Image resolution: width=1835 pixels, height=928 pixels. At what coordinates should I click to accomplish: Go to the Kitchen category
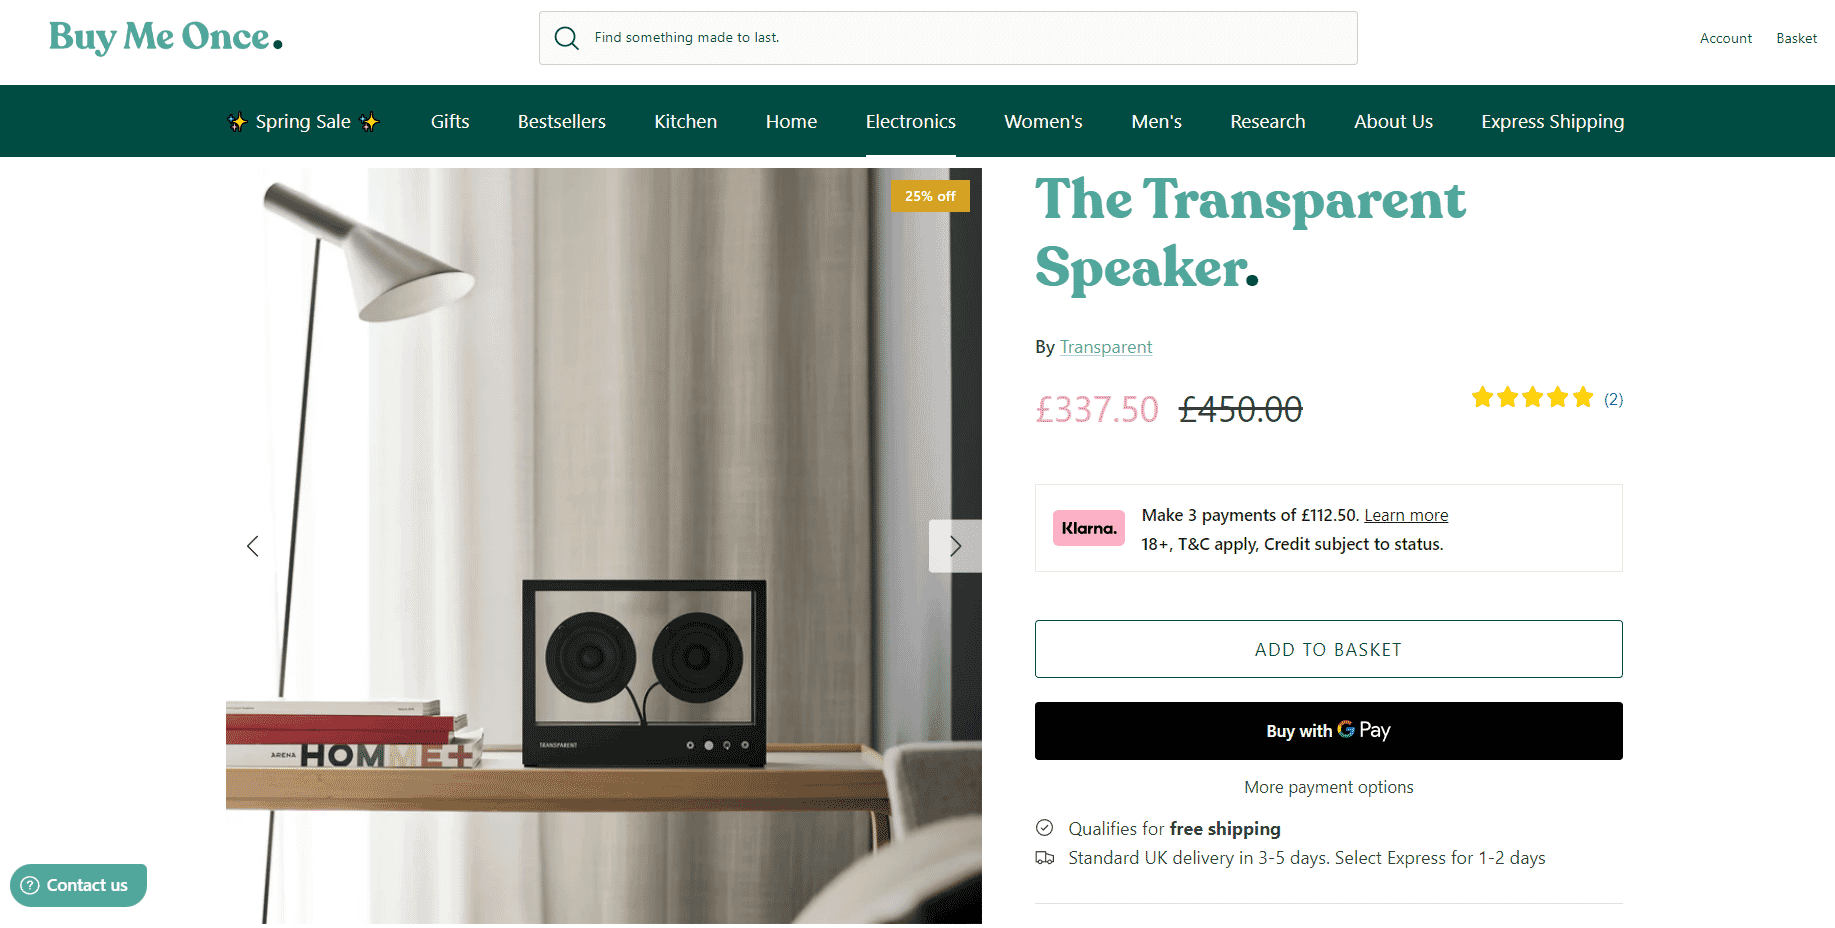pos(686,122)
